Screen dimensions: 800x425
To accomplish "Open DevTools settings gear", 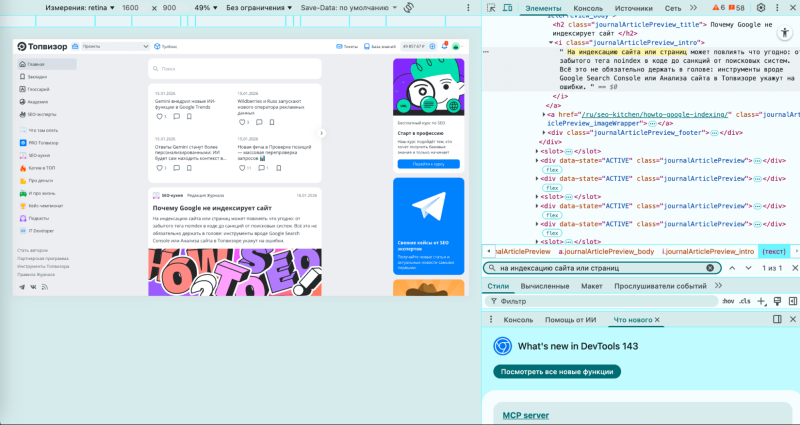I will (760, 7).
